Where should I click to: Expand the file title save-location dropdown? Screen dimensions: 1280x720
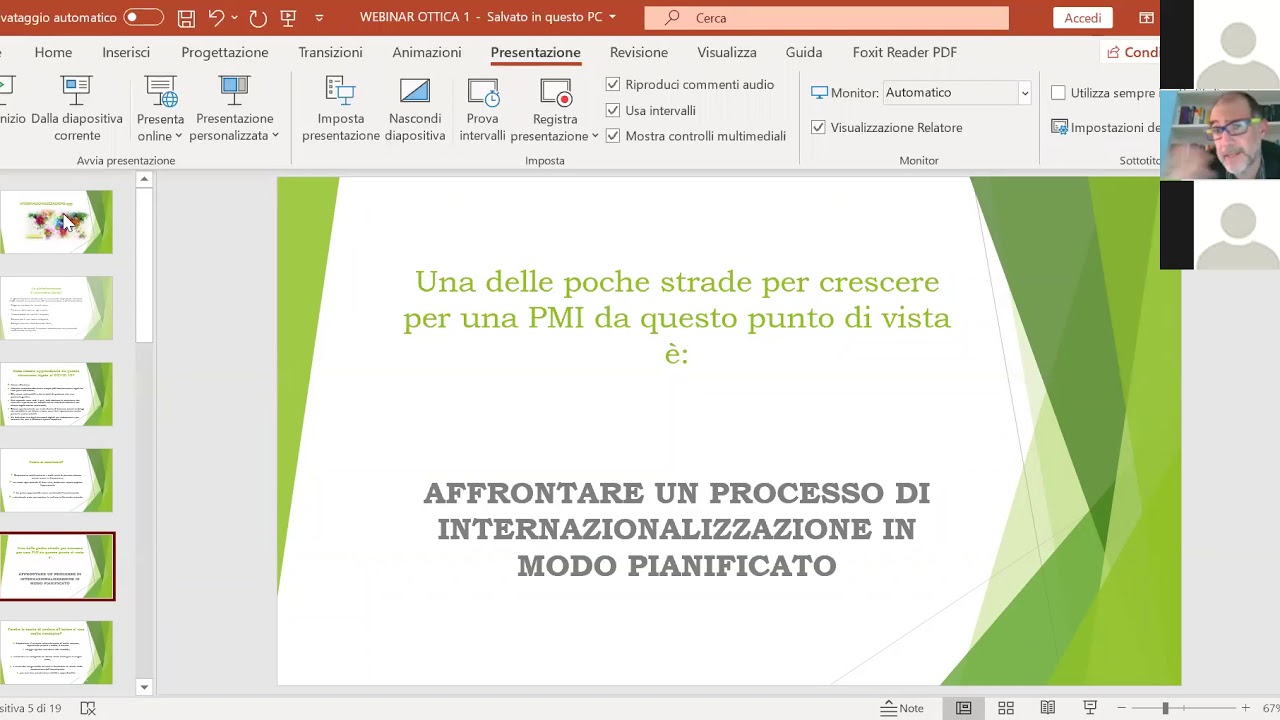click(612, 17)
